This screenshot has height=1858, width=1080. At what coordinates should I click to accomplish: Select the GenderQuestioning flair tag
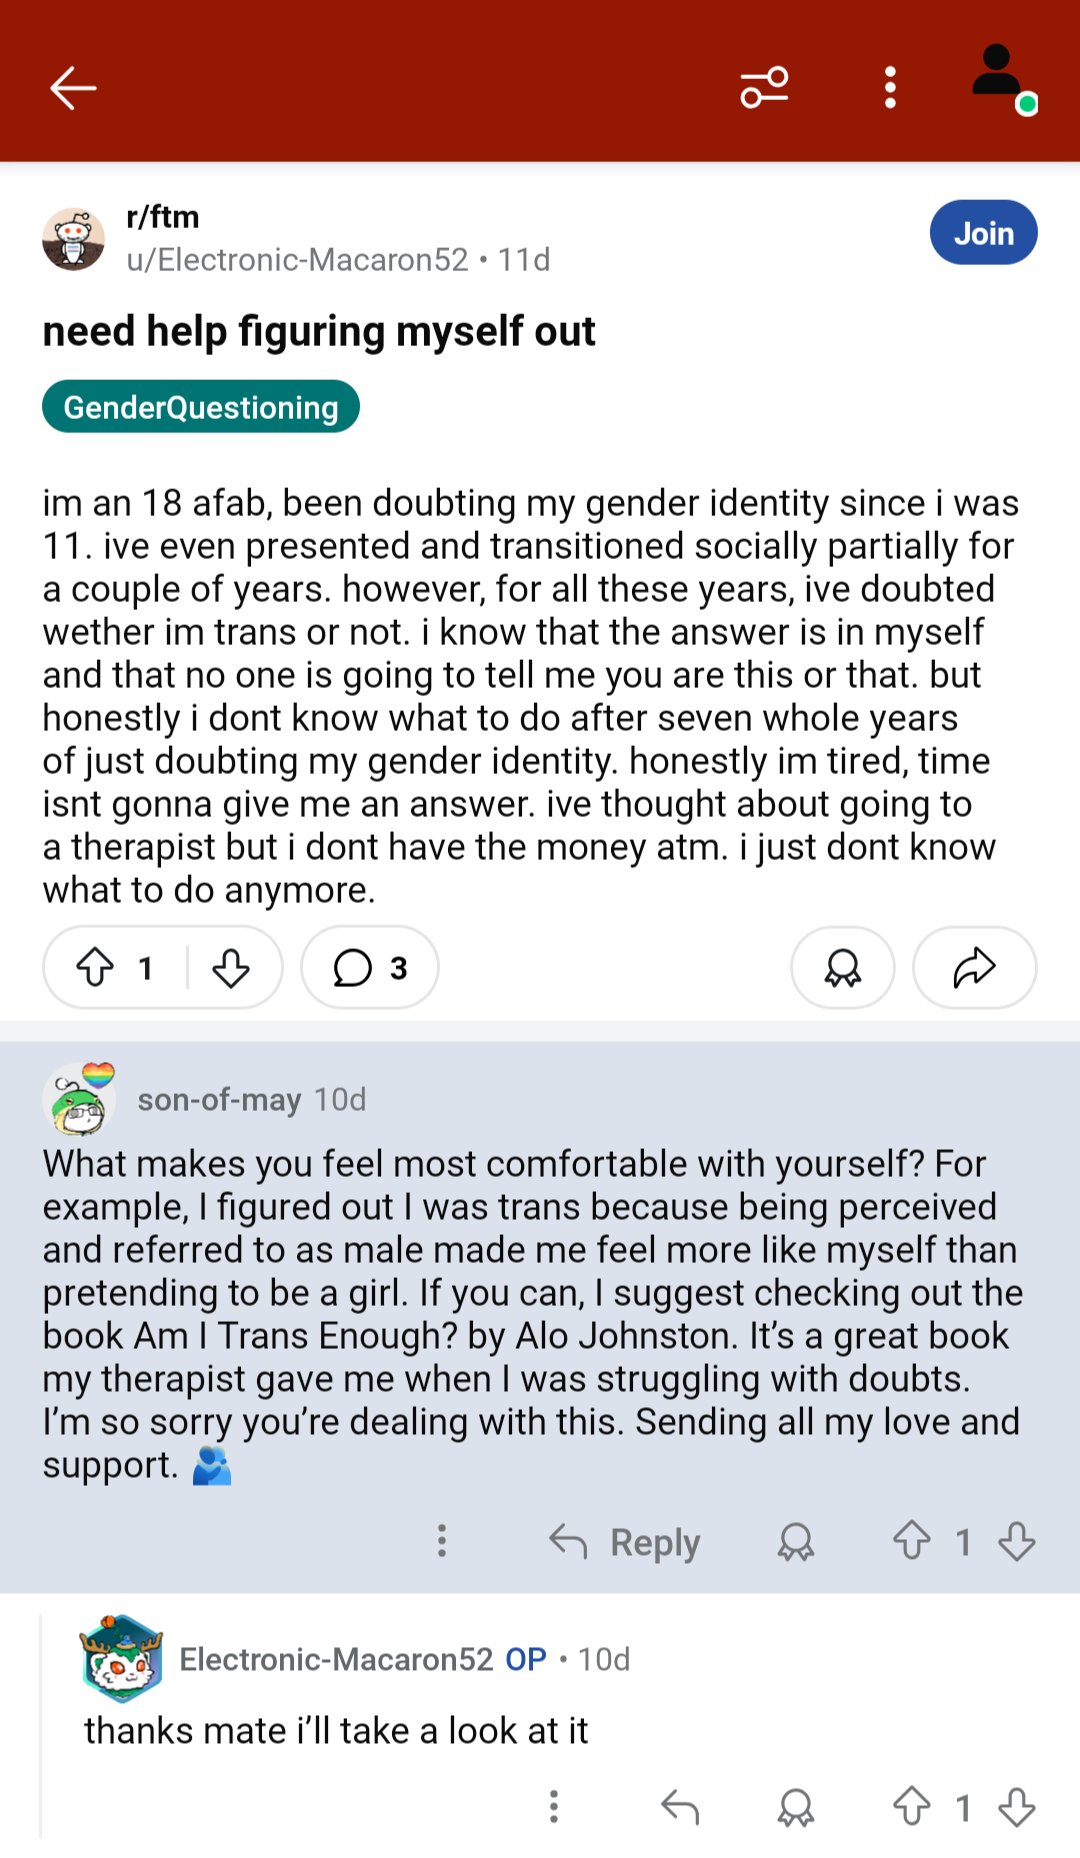pos(201,407)
